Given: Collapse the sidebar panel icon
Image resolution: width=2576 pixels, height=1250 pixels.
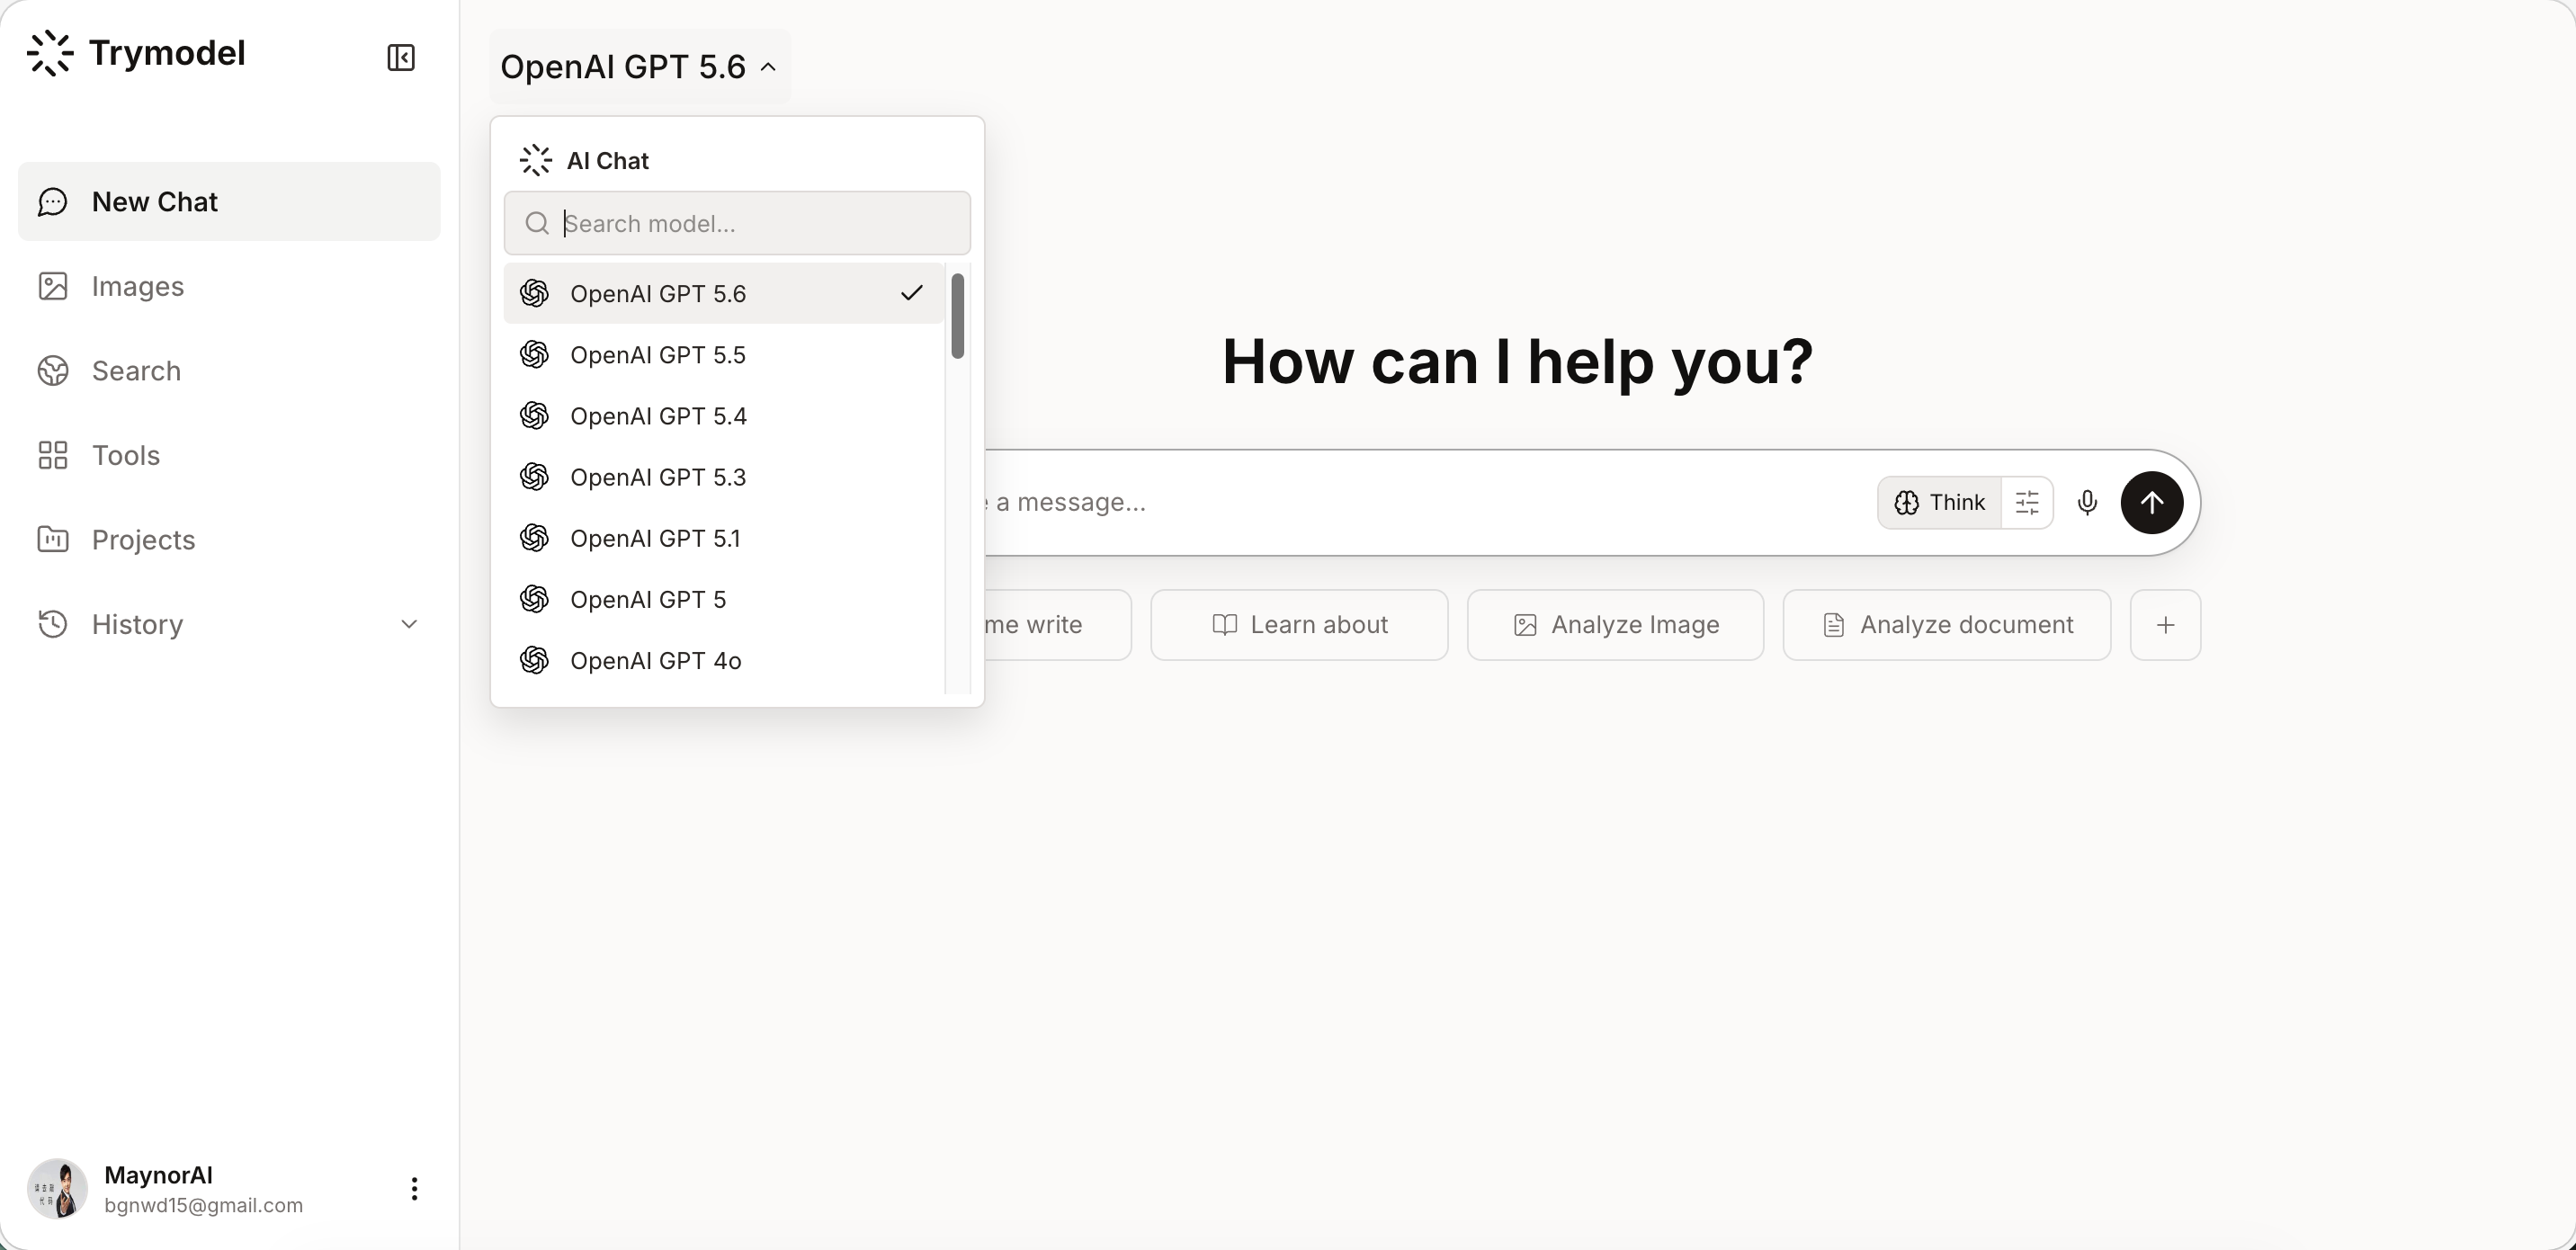Looking at the screenshot, I should [401, 58].
